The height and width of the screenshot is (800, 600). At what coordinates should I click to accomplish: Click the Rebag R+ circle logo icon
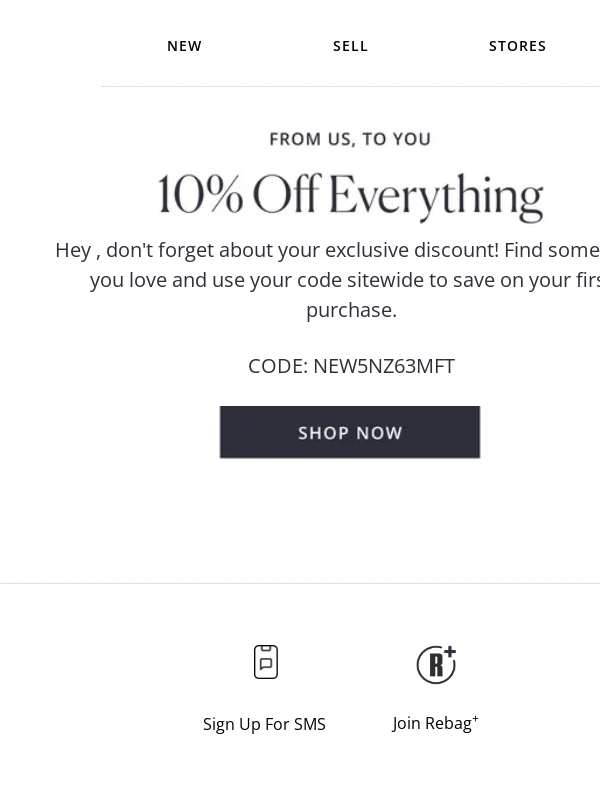click(x=436, y=665)
